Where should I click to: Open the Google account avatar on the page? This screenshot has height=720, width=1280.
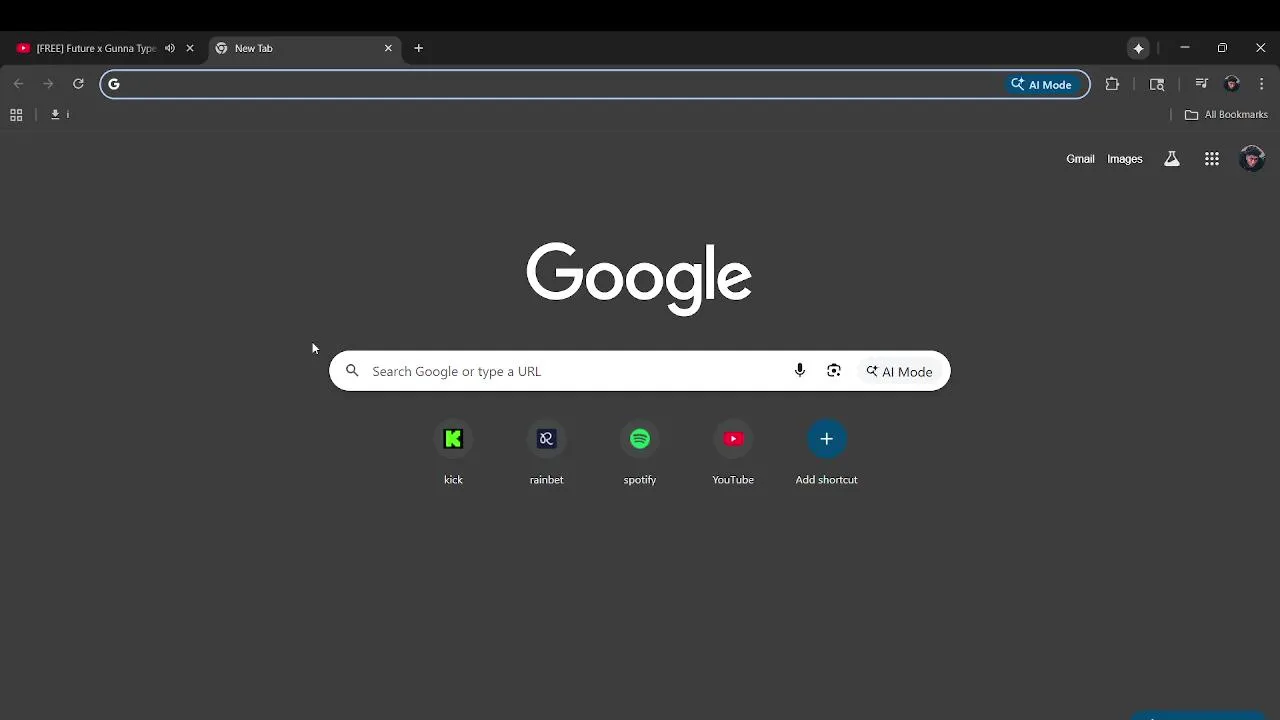[x=1252, y=159]
